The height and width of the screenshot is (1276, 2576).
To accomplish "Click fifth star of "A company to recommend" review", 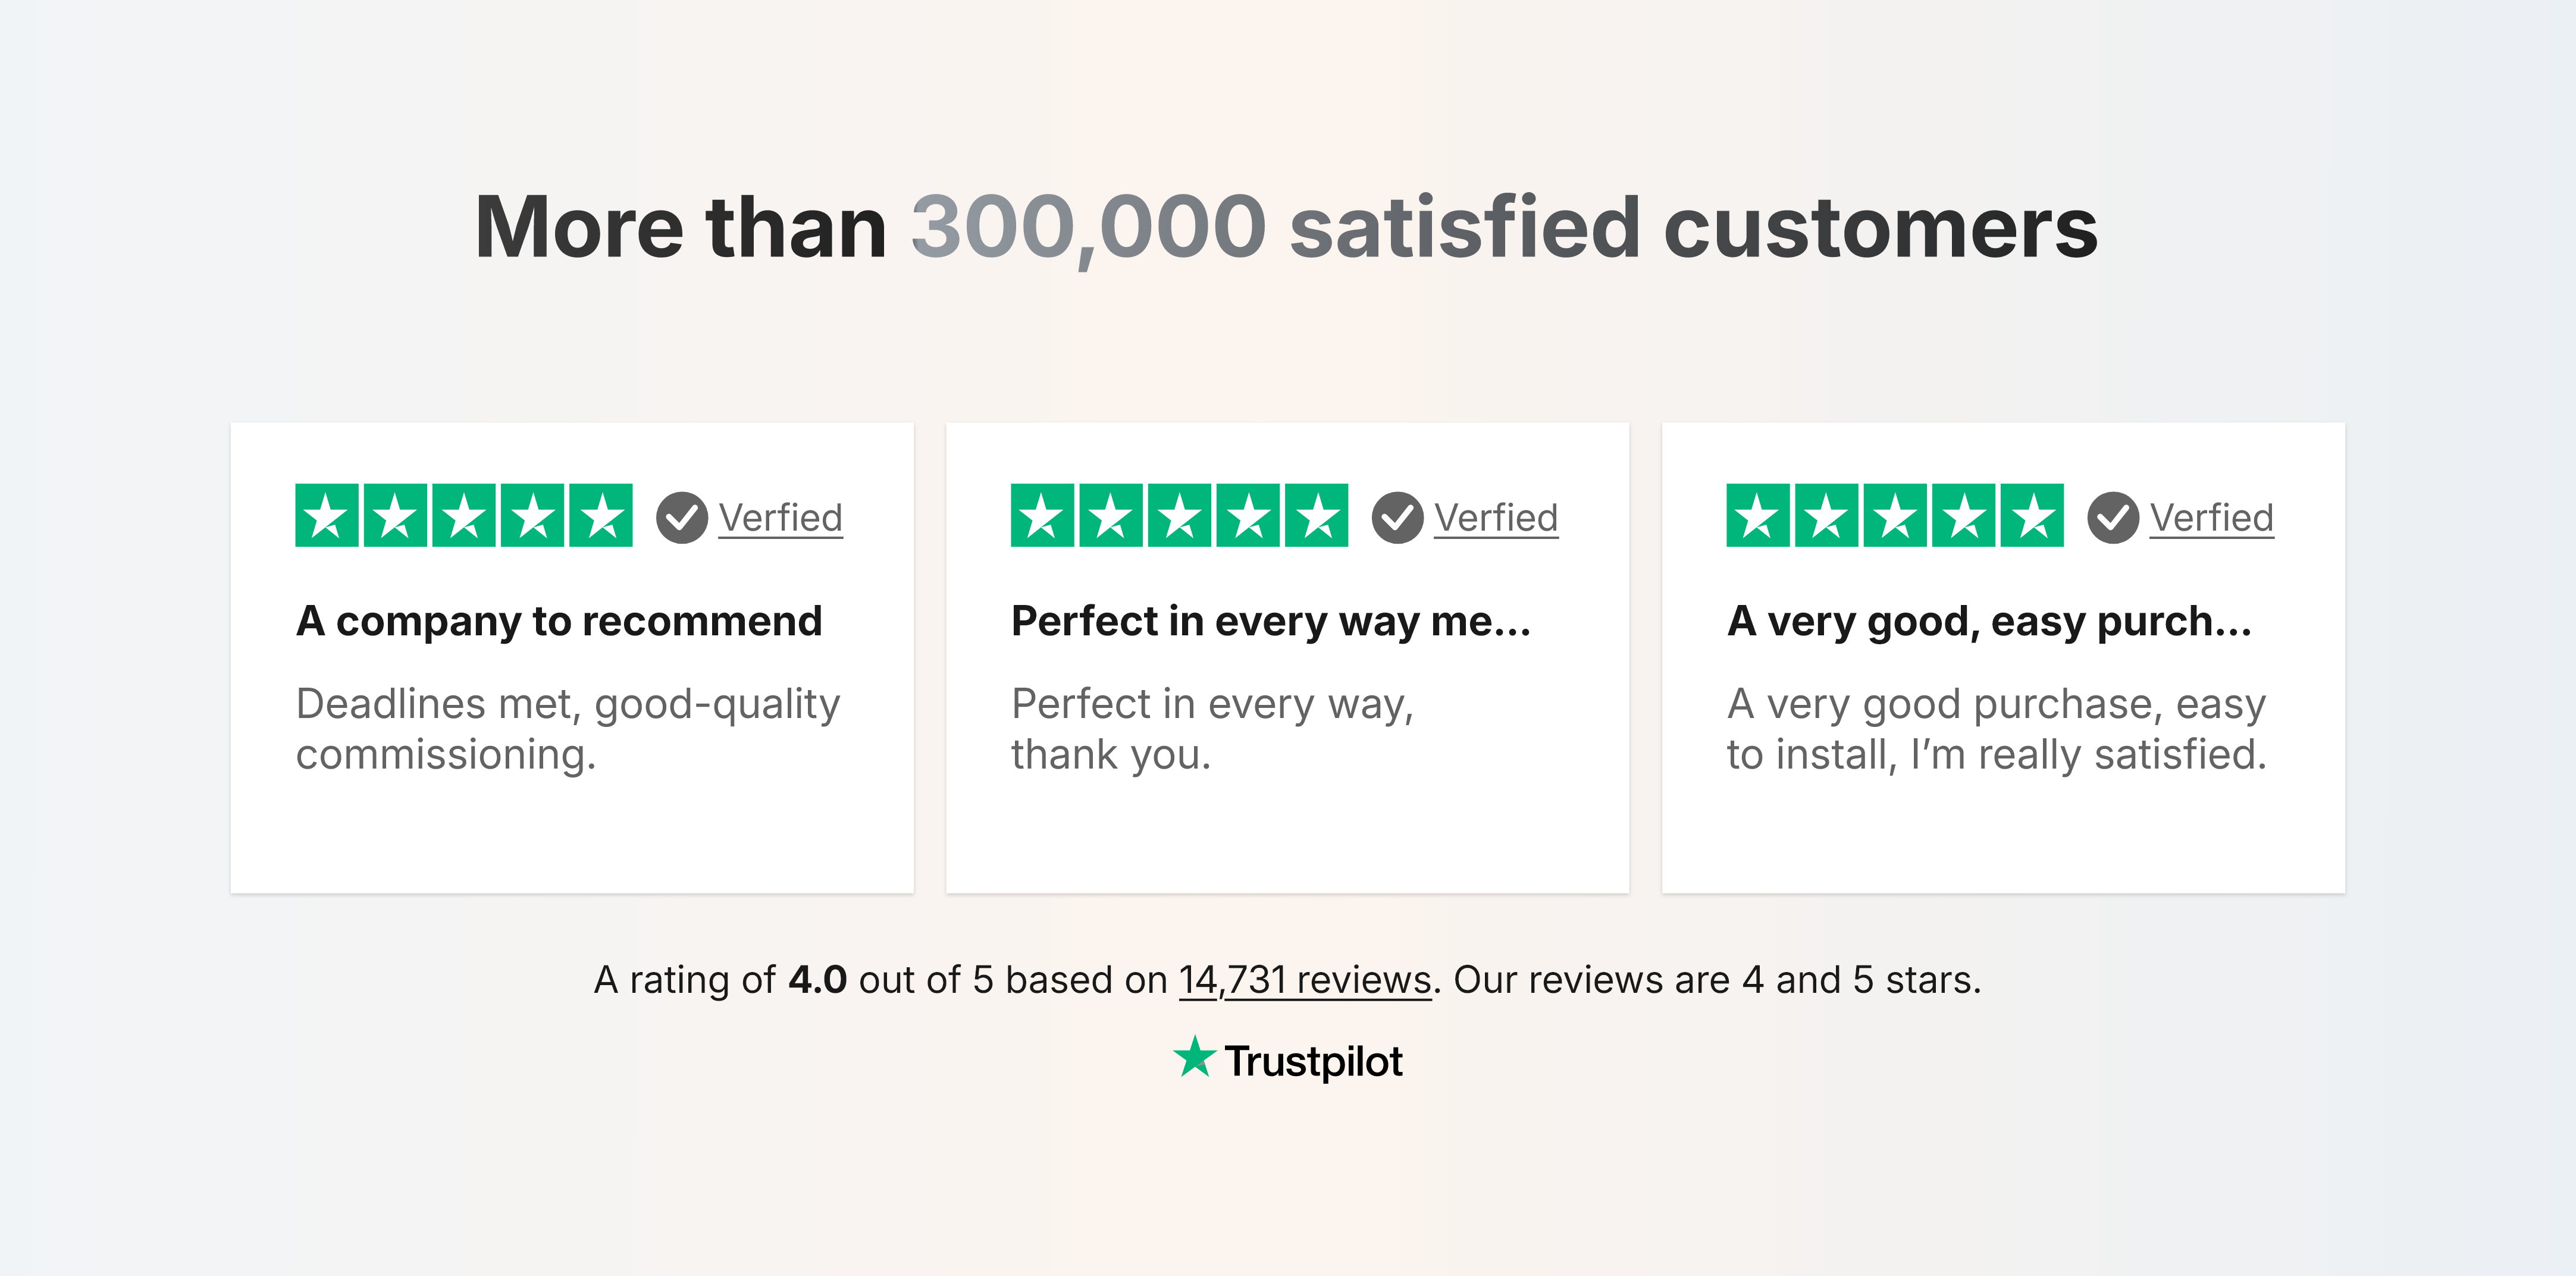I will tap(601, 516).
